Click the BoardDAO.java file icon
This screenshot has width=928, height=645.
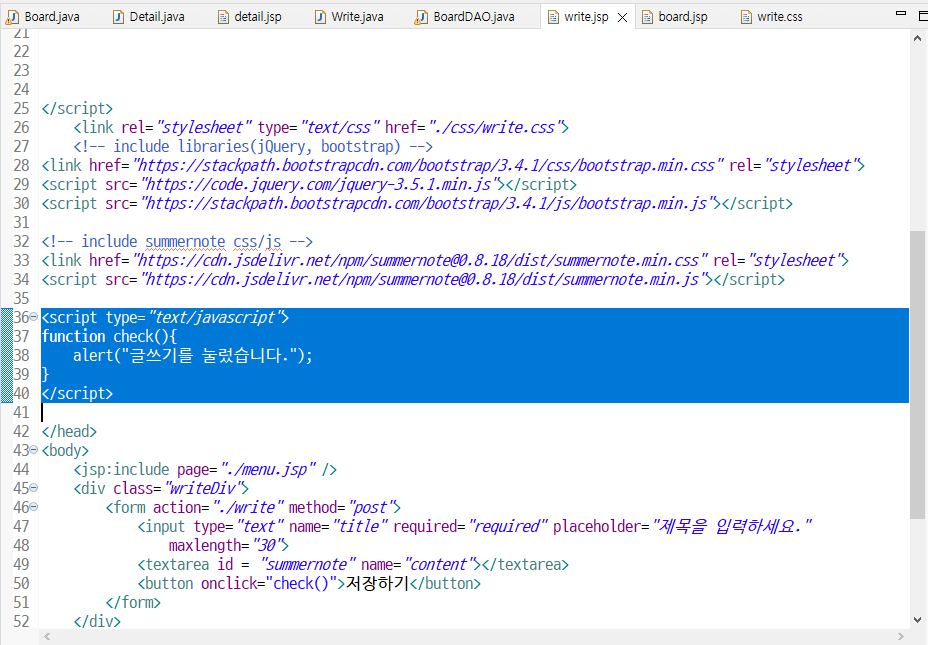421,17
